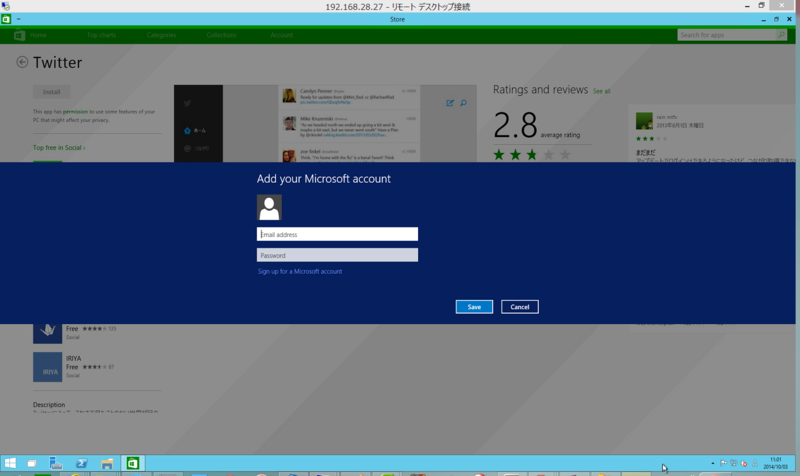Open Server Manager from the taskbar
Screen dimensions: 800x476
pyautogui.click(x=56, y=463)
